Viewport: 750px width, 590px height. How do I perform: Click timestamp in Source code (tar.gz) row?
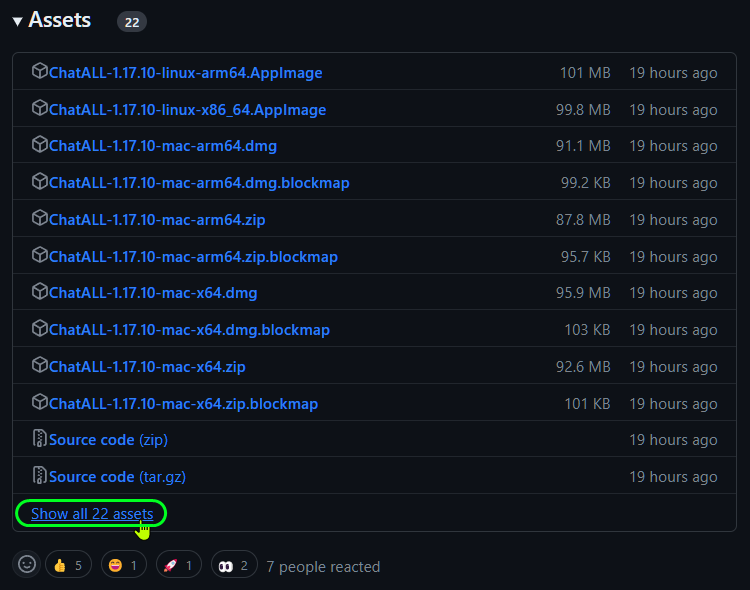click(x=673, y=477)
